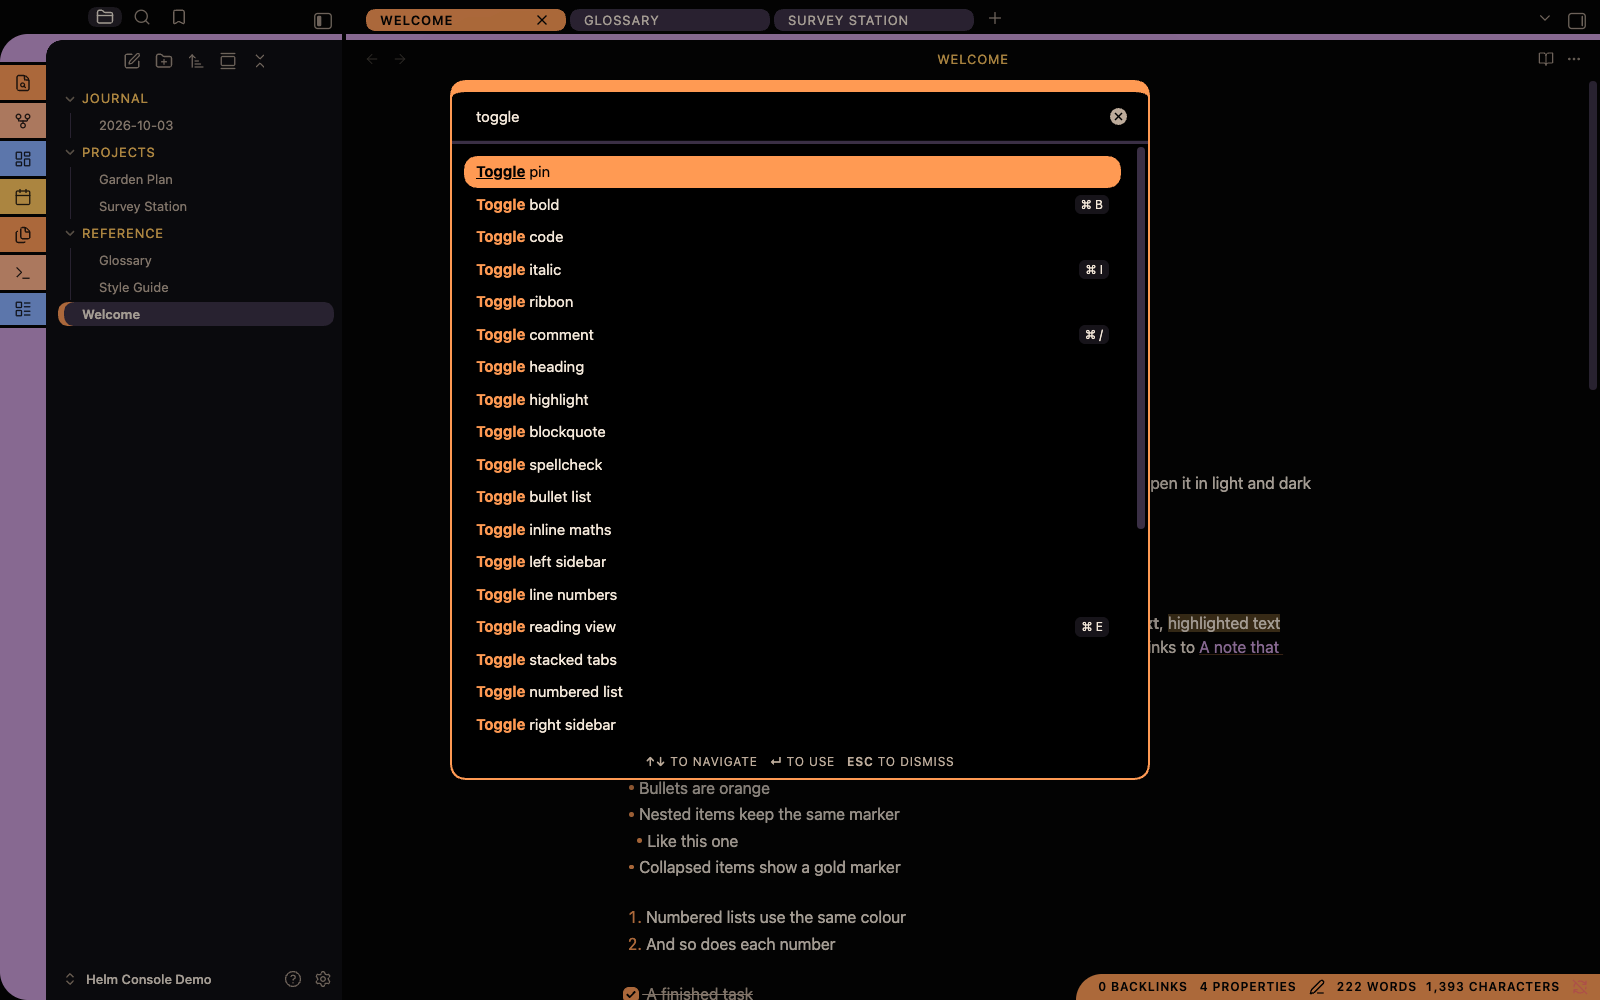This screenshot has width=1600, height=1000.
Task: Click the sync status icon in status bar
Action: point(1580,987)
